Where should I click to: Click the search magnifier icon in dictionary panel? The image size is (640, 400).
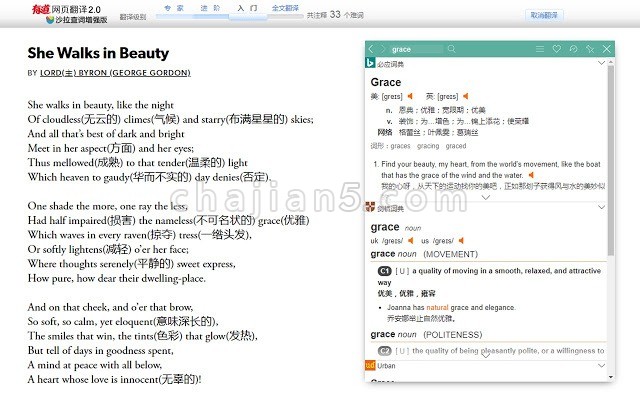tap(451, 49)
